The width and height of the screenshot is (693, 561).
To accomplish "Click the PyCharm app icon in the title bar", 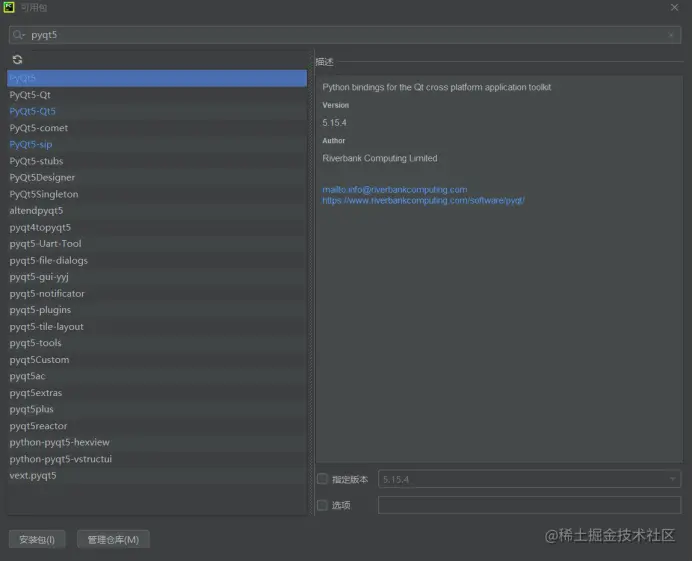I will coord(9,7).
